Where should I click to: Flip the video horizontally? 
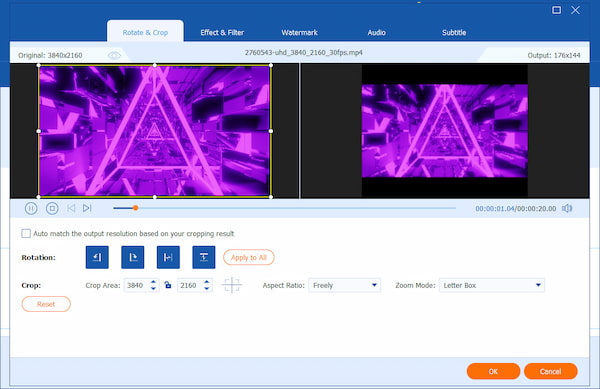(x=168, y=257)
